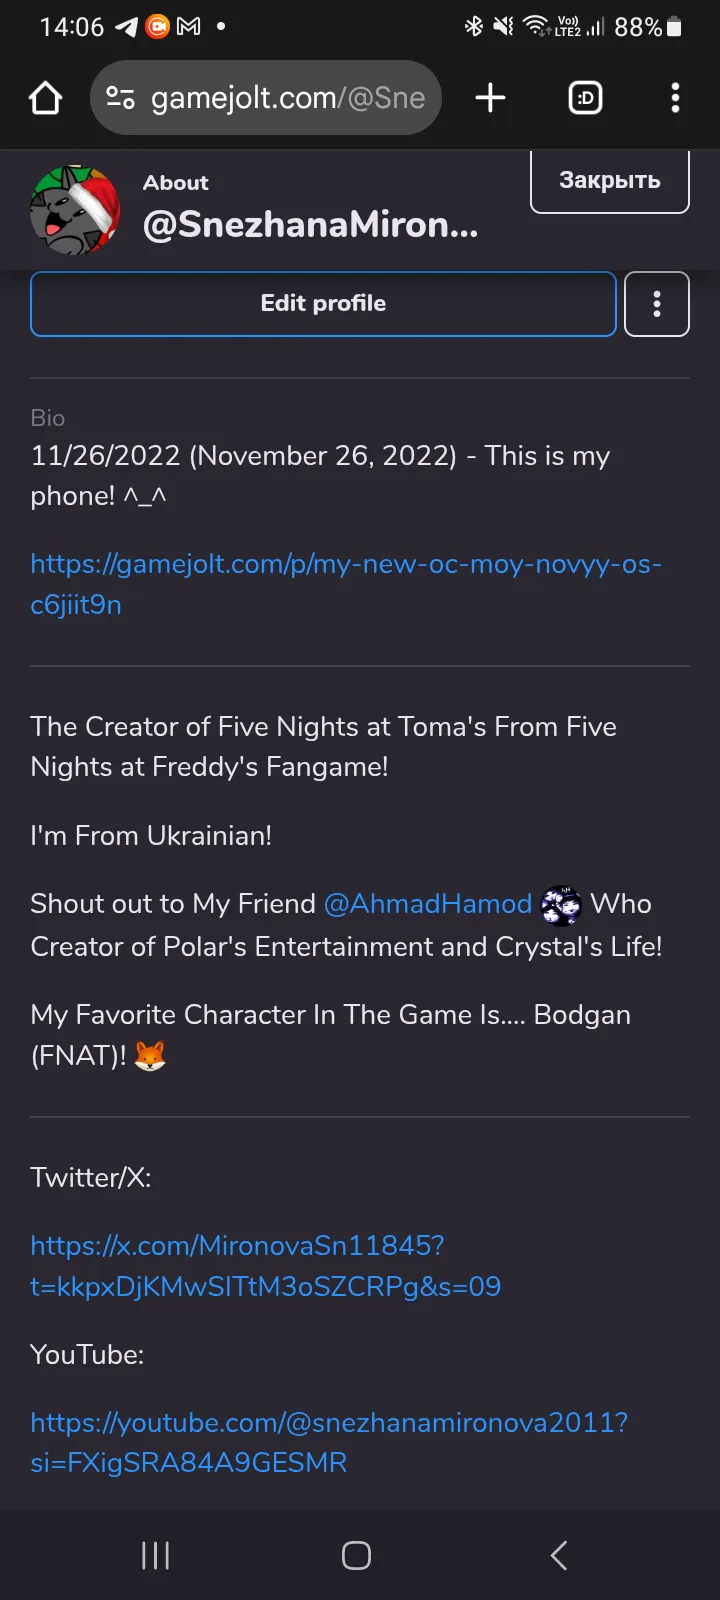Open a new tab with plus icon

(x=490, y=98)
